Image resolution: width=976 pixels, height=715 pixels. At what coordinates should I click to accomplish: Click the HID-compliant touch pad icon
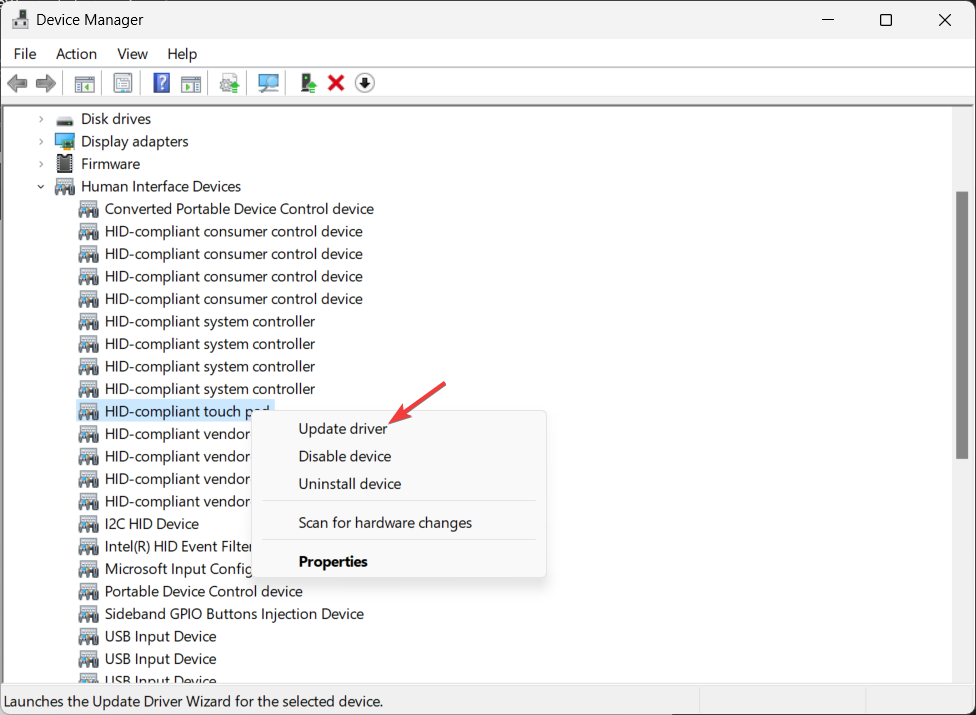[88, 411]
